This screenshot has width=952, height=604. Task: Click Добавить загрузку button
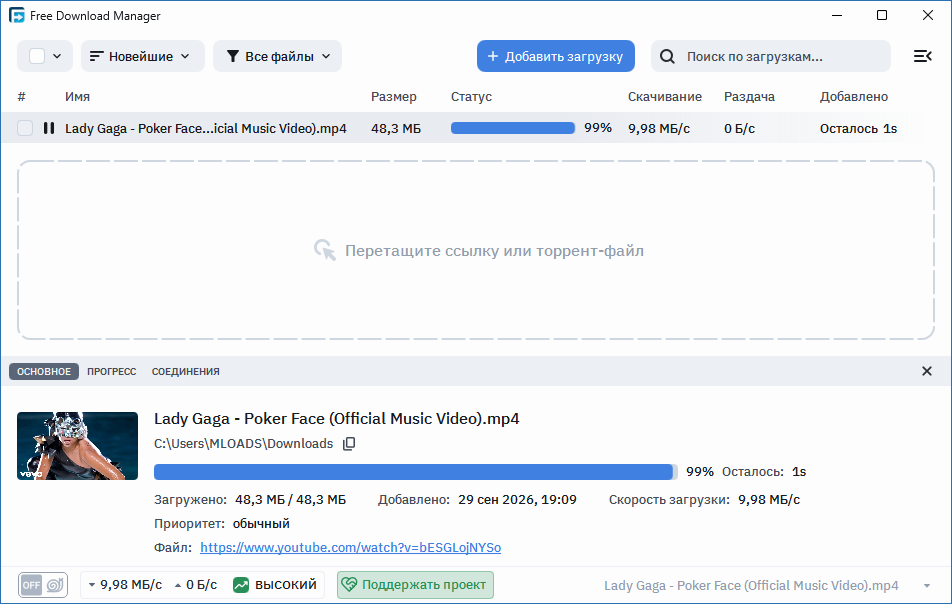coord(556,56)
